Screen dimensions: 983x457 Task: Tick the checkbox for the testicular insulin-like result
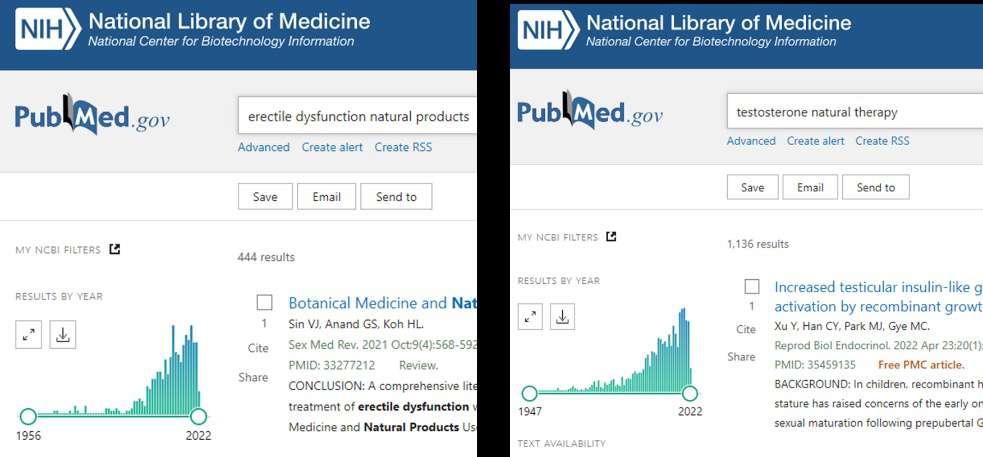(x=752, y=287)
